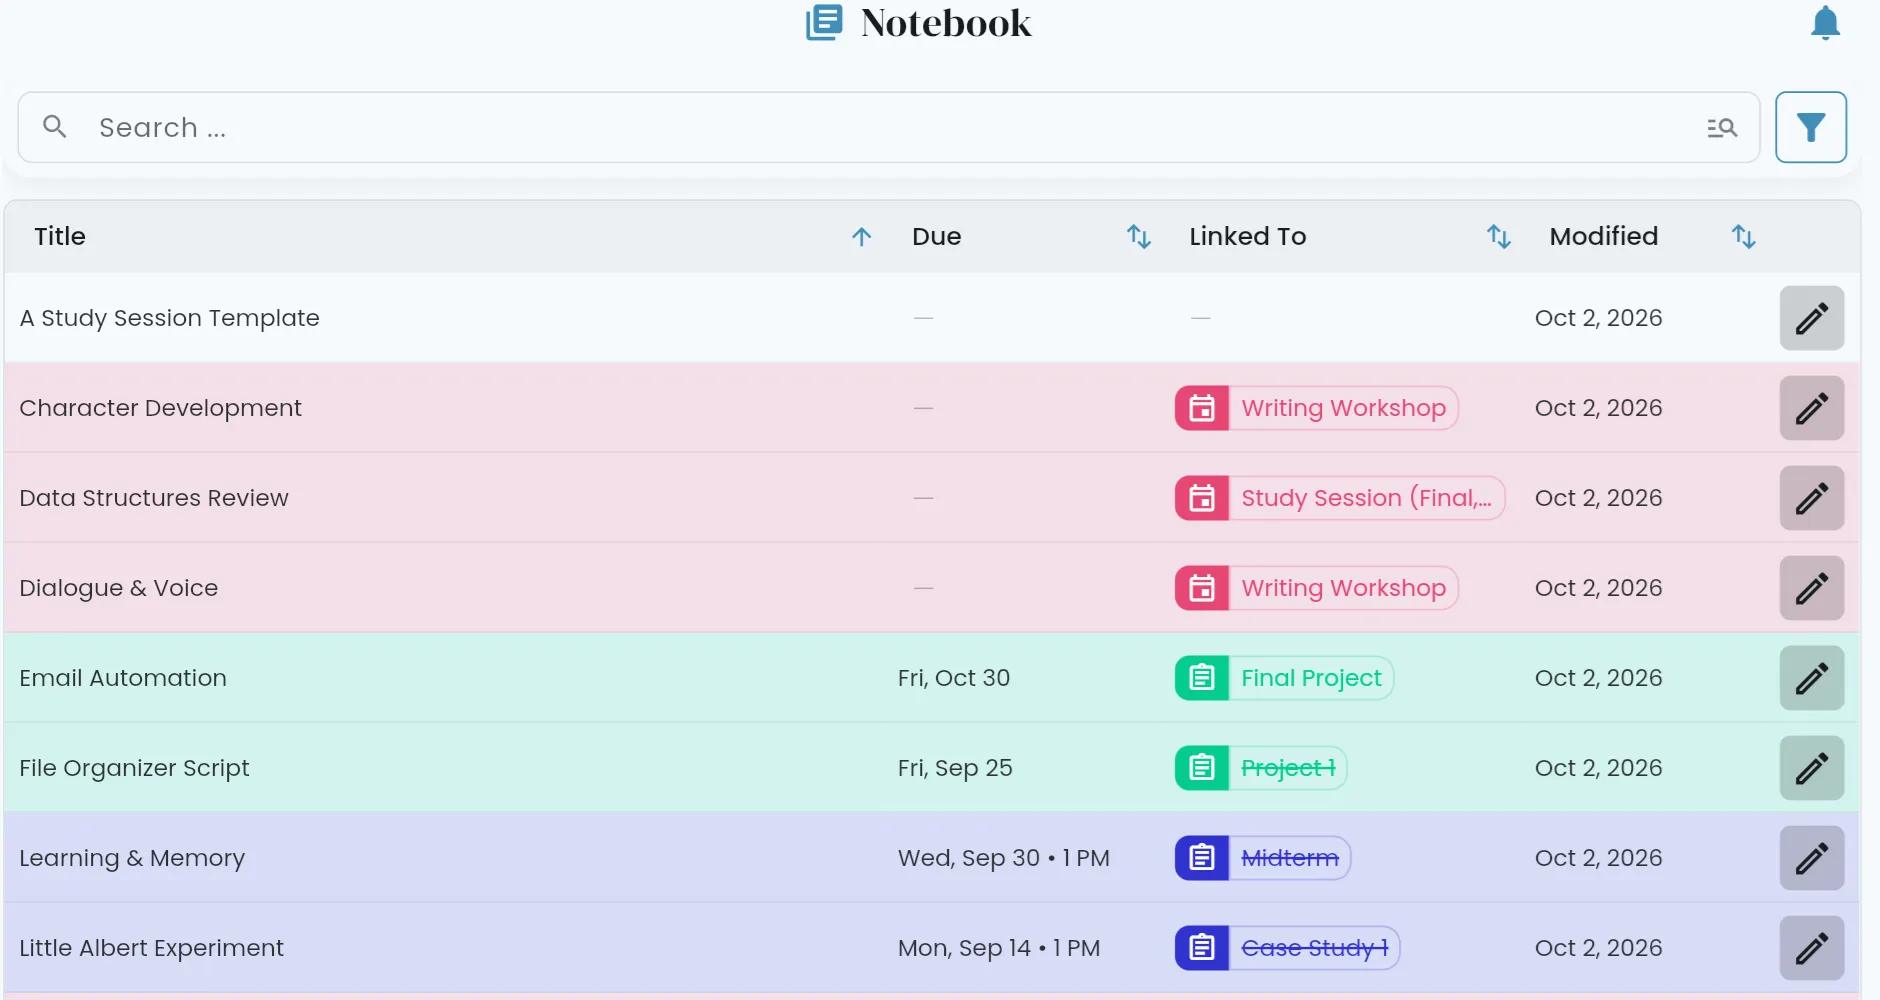The height and width of the screenshot is (1000, 1880).
Task: Edit the File Organizer Script note
Action: pos(1811,768)
